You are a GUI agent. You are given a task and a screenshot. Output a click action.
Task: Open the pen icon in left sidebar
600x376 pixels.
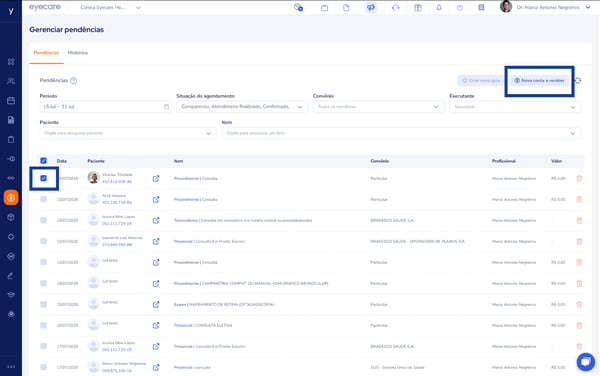pyautogui.click(x=11, y=275)
